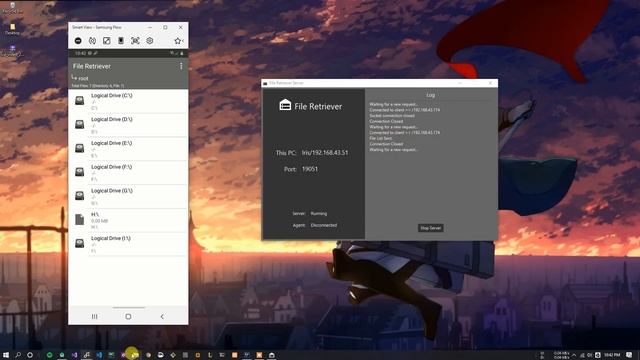Viewport: 640px width, 360px height.
Task: Click the port value 19051
Action: pyautogui.click(x=310, y=169)
